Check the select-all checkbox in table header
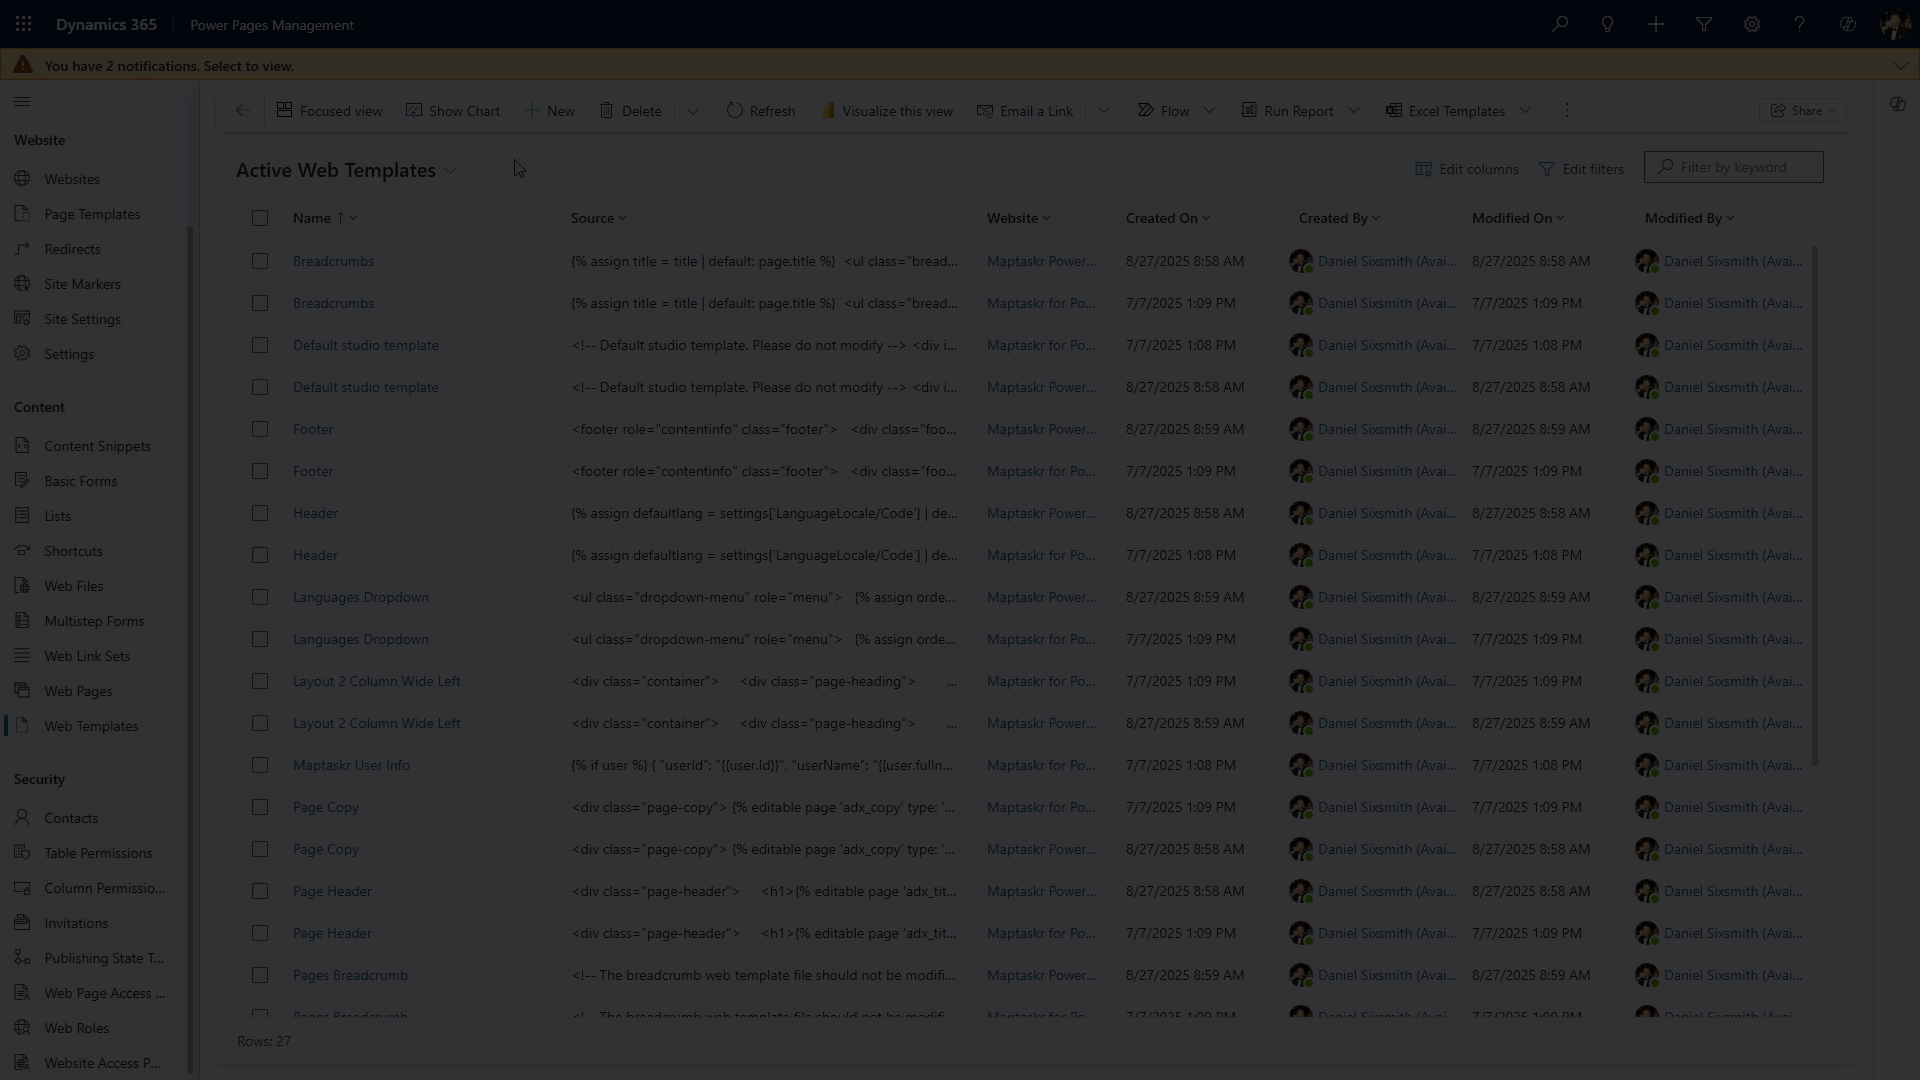 pyautogui.click(x=260, y=218)
